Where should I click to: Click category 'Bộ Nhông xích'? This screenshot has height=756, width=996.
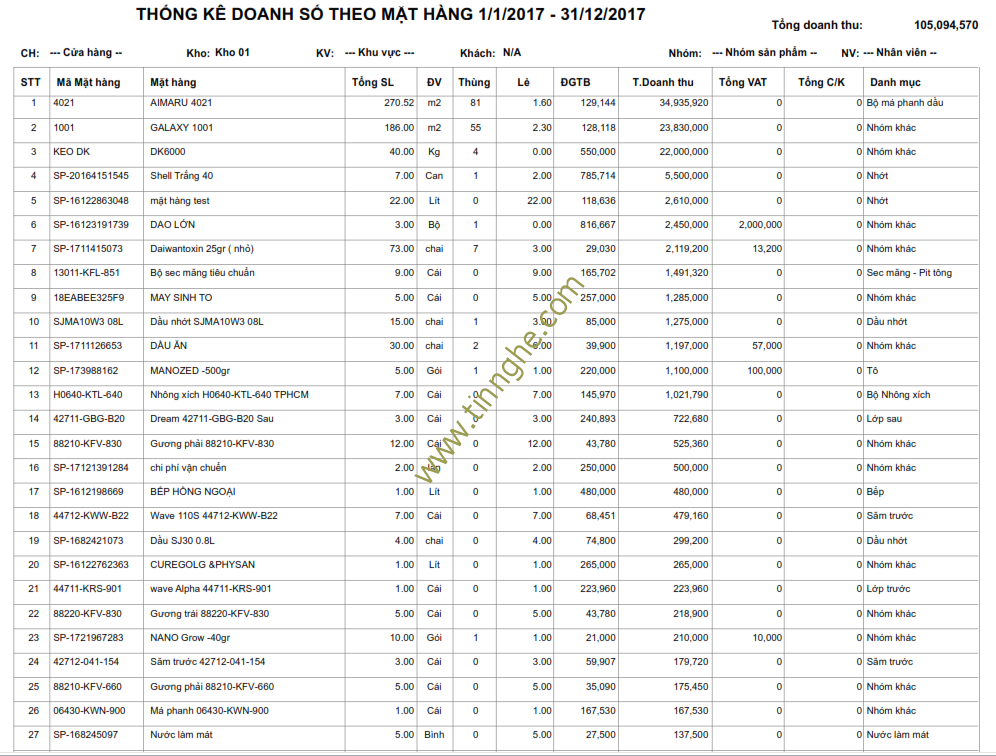coord(898,395)
